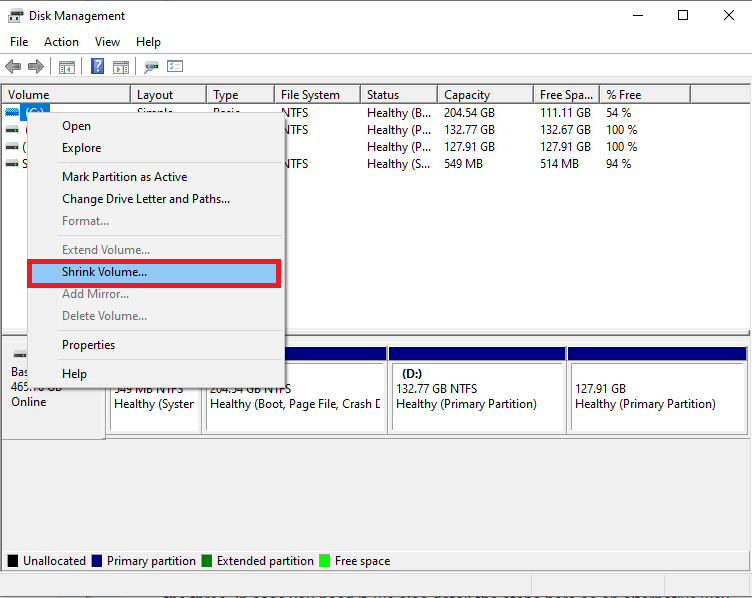Viewport: 752px width, 598px height.
Task: Open the View menu
Action: (107, 42)
